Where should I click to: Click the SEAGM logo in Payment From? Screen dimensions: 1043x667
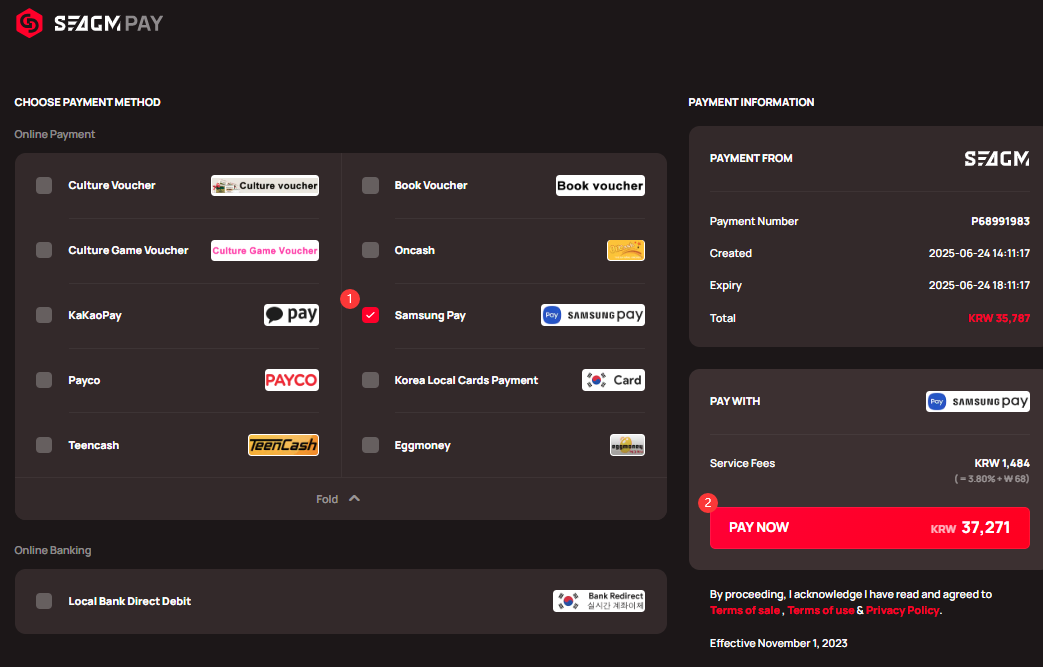[x=996, y=158]
